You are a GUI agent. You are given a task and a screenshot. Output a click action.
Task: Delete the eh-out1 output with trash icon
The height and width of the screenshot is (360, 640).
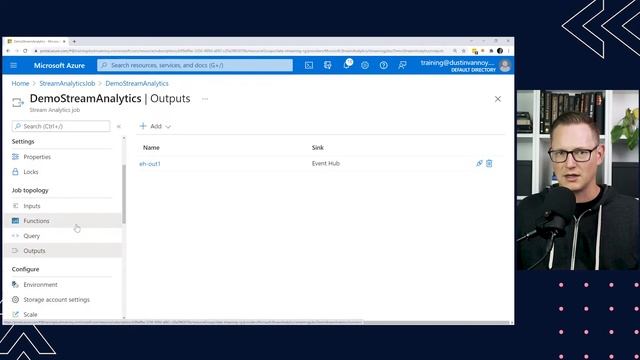point(489,163)
